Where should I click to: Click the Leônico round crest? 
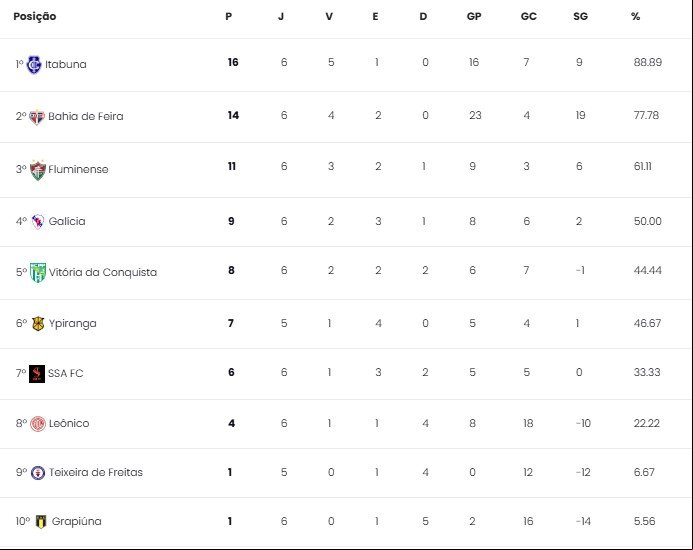(38, 424)
